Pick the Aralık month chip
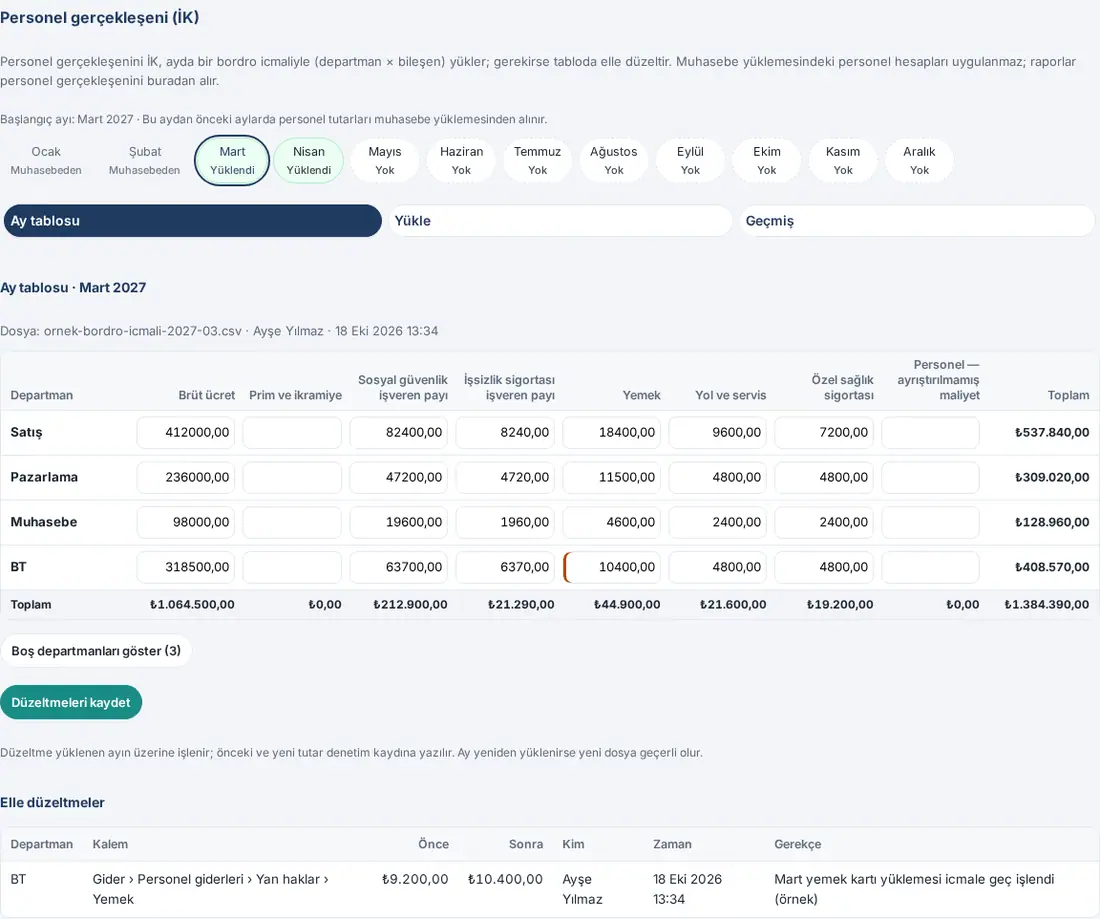 pos(919,161)
